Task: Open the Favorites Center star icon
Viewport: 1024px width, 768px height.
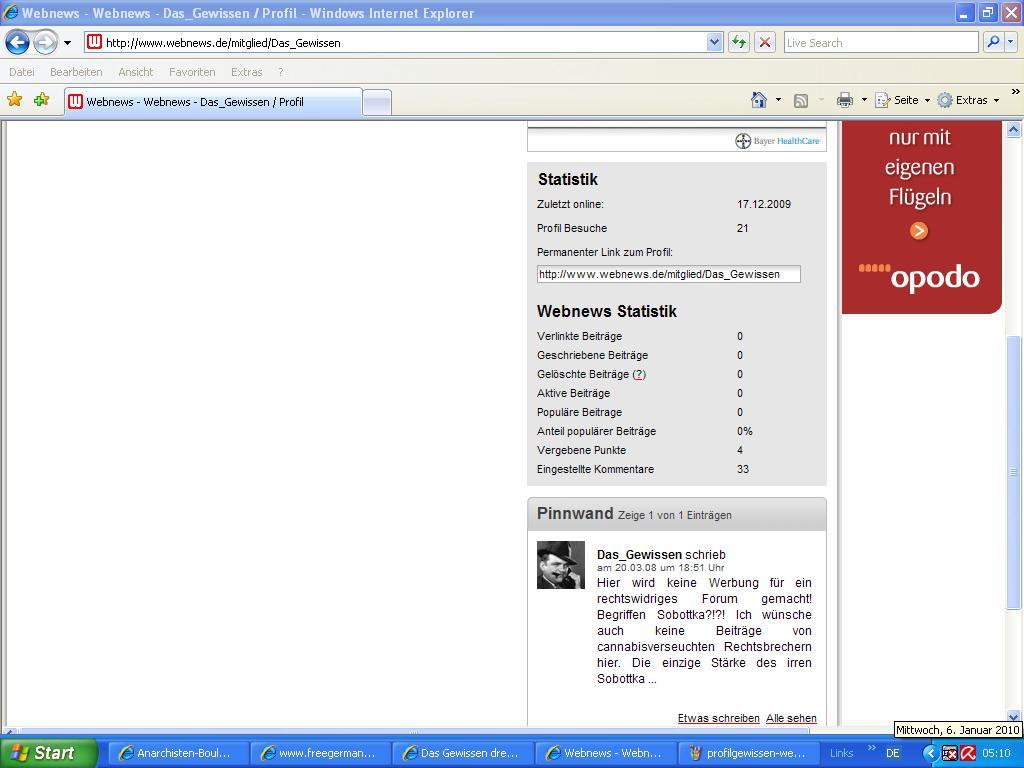Action: coord(15,100)
